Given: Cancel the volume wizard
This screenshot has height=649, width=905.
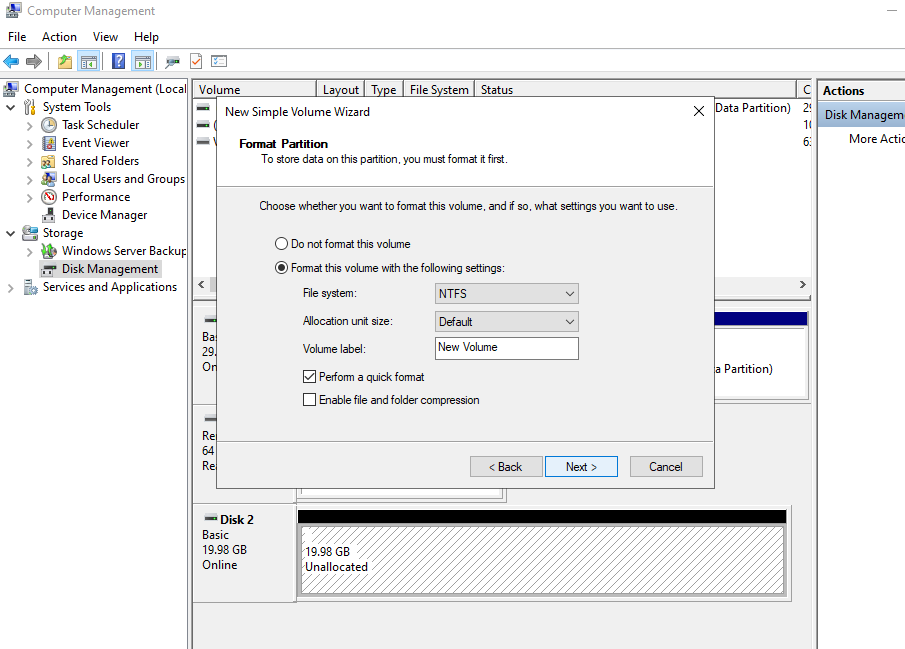Looking at the screenshot, I should tap(666, 467).
